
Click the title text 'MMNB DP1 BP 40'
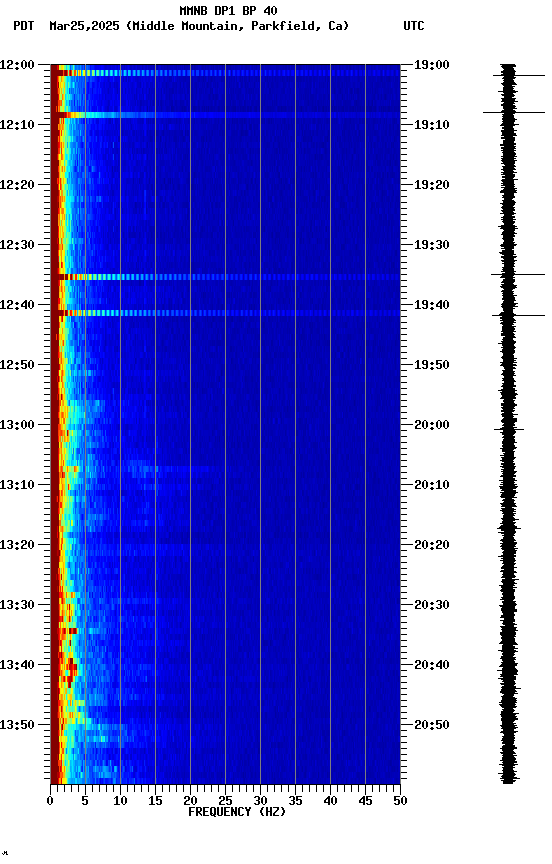pyautogui.click(x=228, y=10)
